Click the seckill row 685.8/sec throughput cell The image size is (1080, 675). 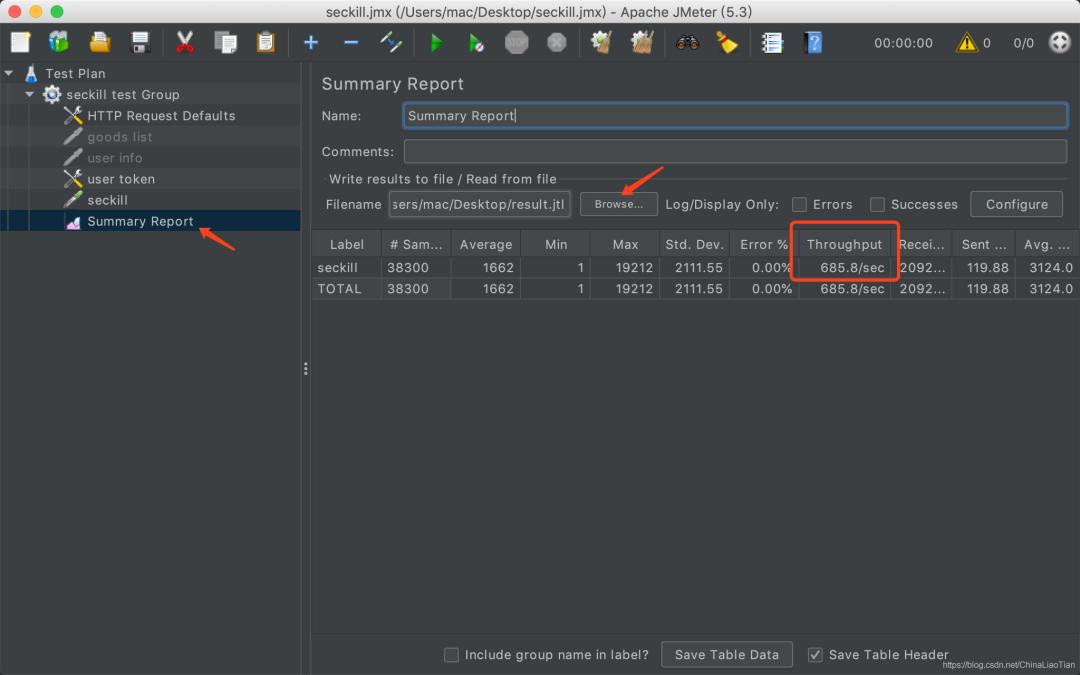point(844,267)
